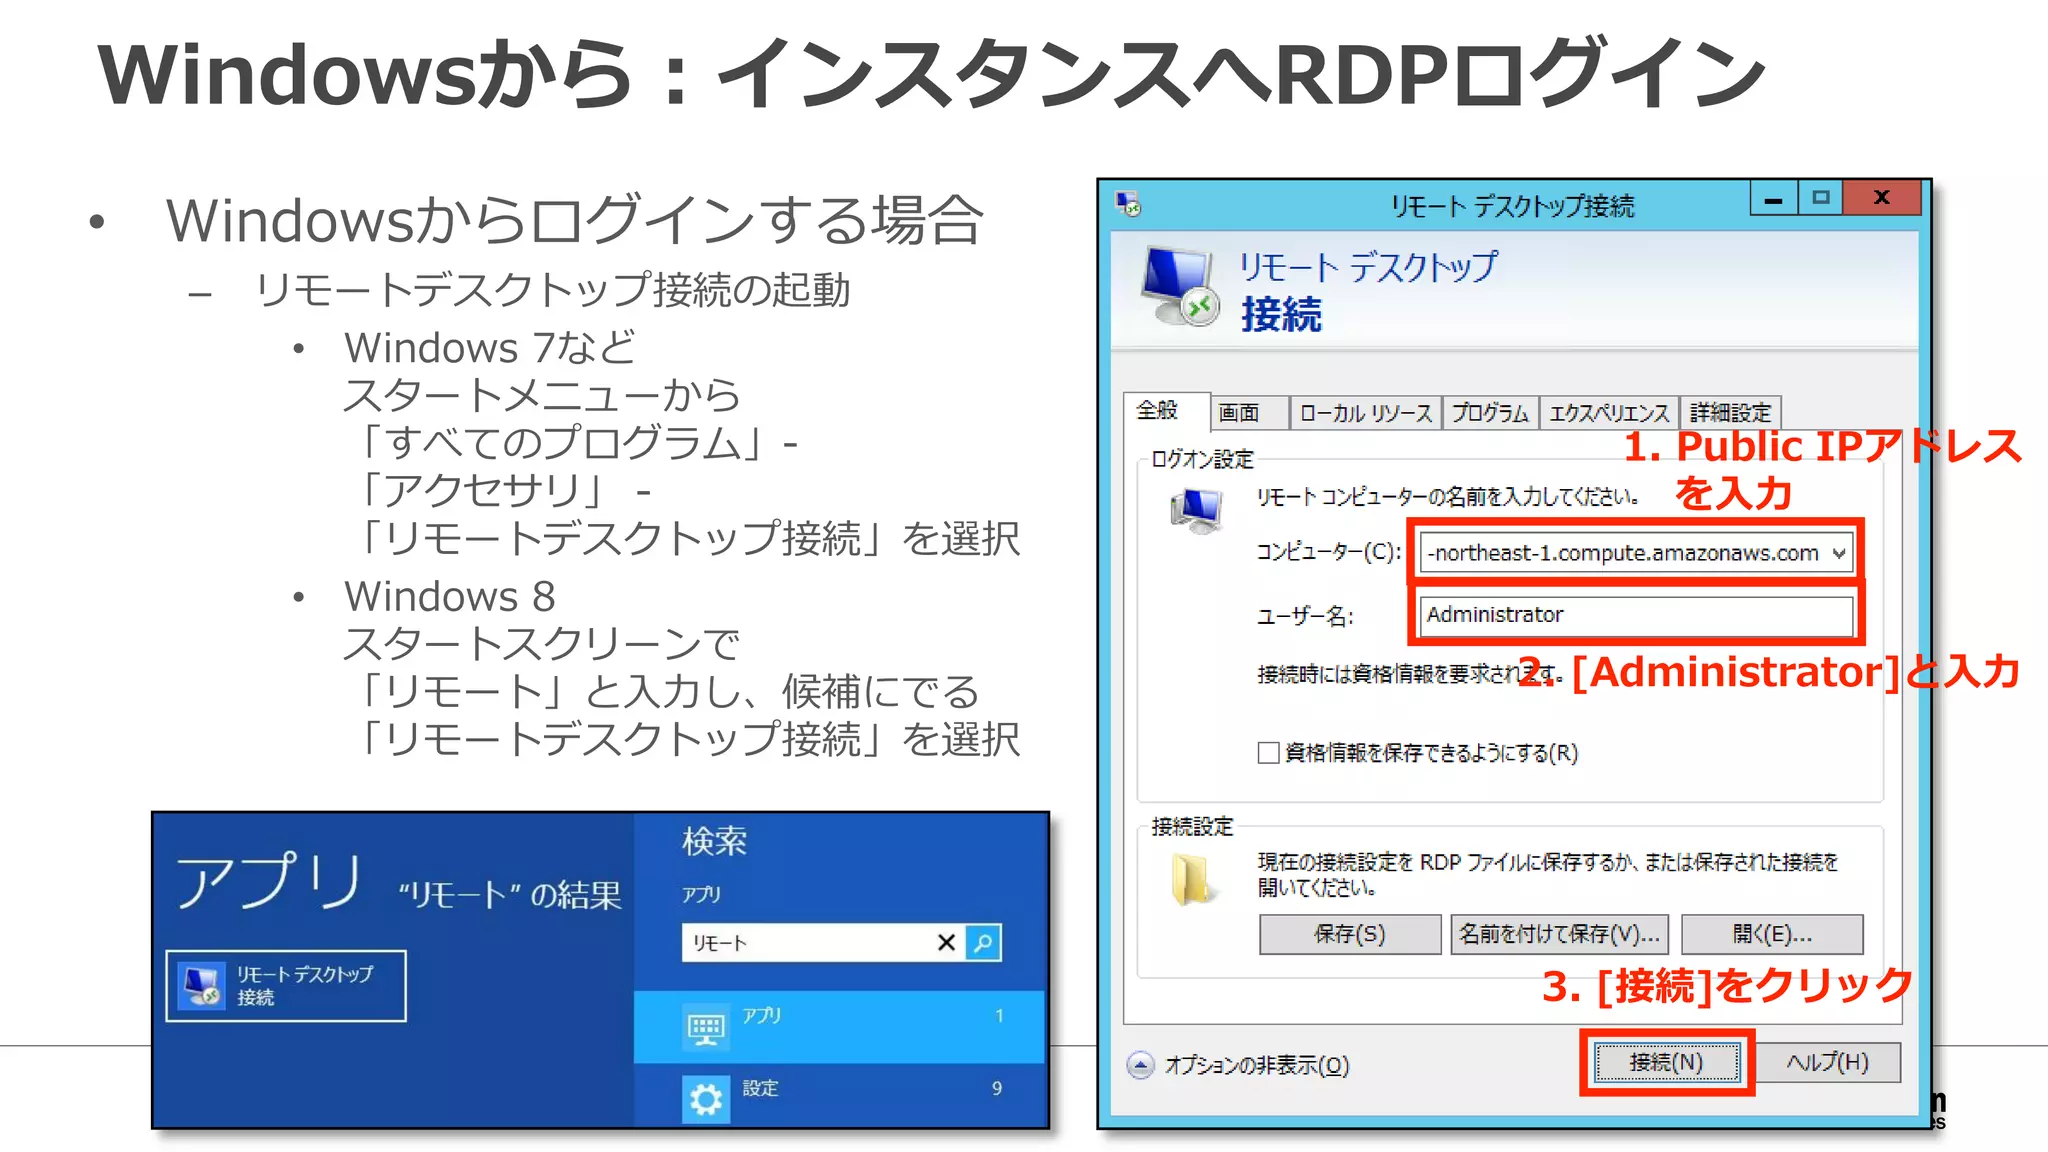The width and height of the screenshot is (2048, 1152).
Task: Minimize the リモート デスクトップ接続 window
Action: coord(1774,198)
